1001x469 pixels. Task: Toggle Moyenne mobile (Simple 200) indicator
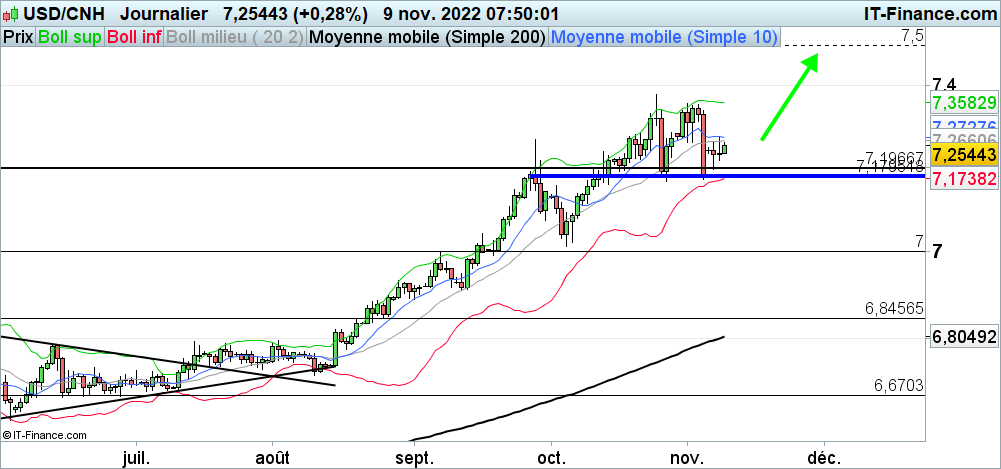pyautogui.click(x=427, y=37)
